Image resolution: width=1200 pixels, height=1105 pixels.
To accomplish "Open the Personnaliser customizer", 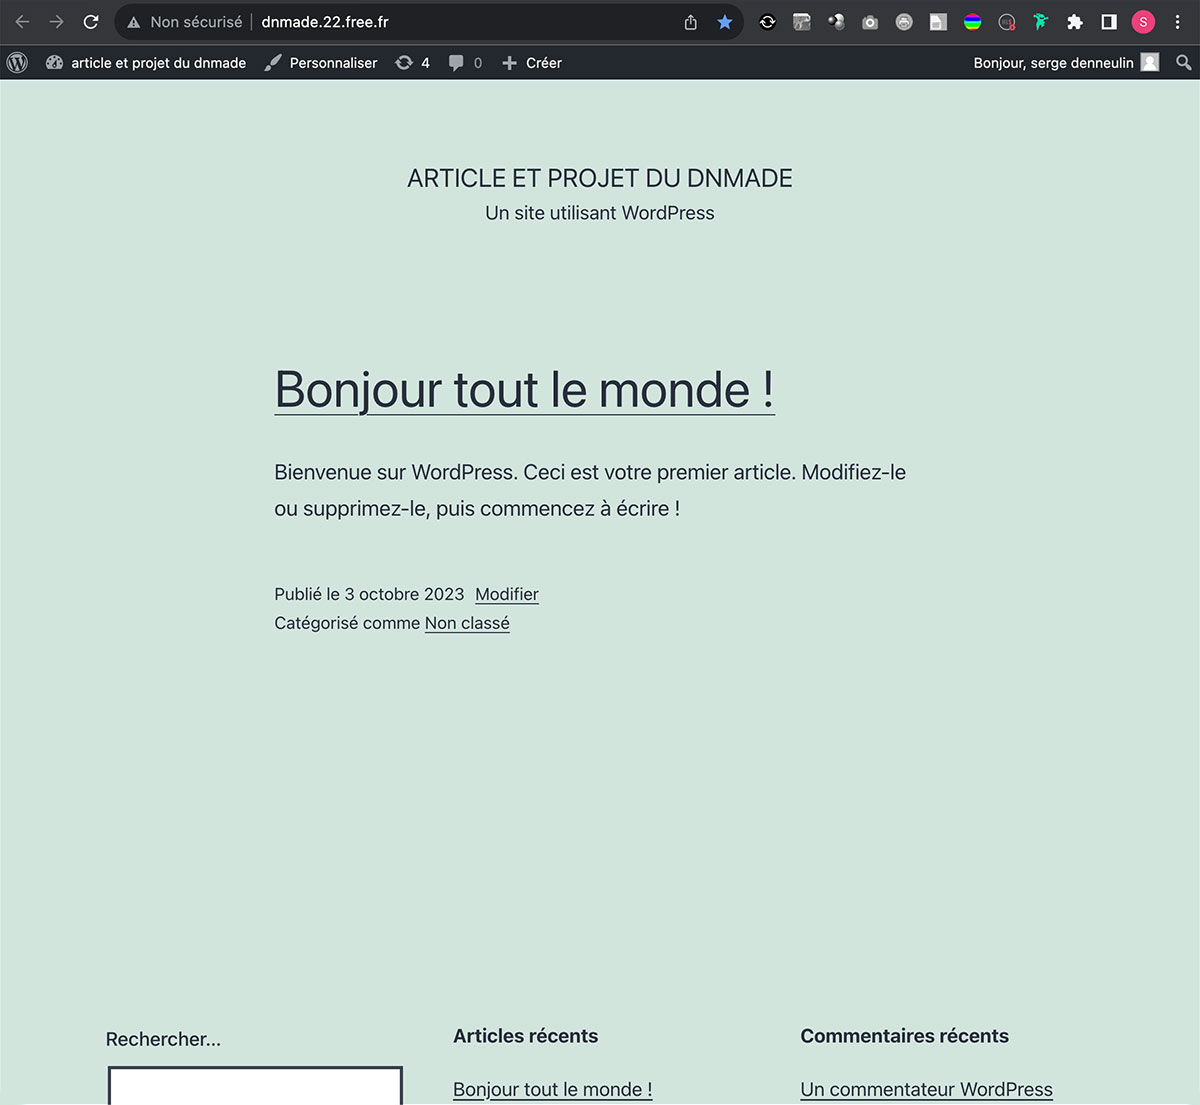I will (x=321, y=62).
